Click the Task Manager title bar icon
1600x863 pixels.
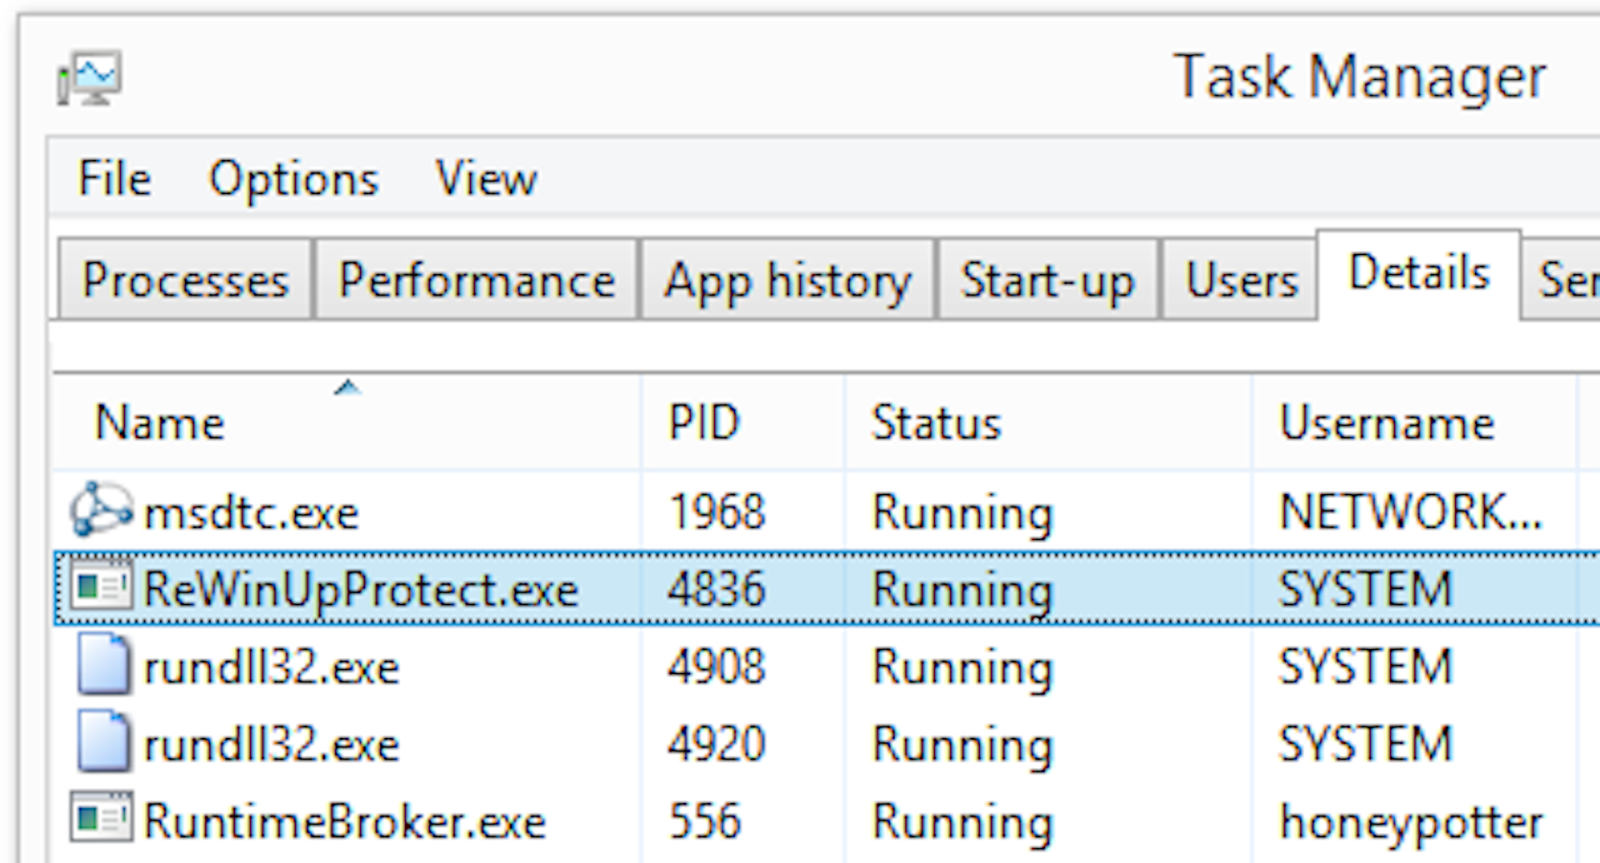(x=90, y=78)
